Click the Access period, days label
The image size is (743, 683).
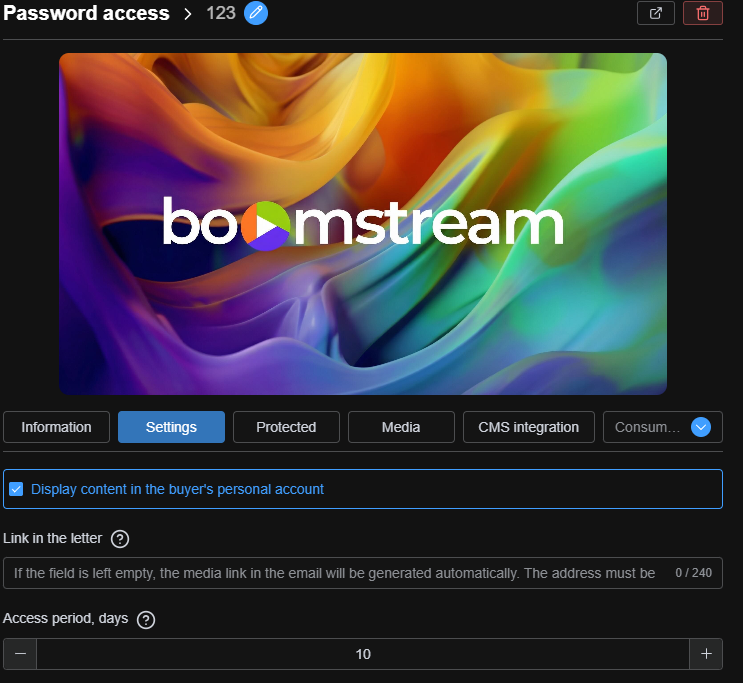click(65, 619)
